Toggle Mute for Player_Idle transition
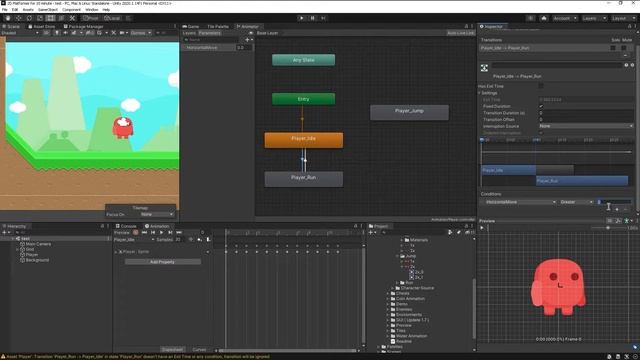Screen dimensions: 640x360 point(624,48)
